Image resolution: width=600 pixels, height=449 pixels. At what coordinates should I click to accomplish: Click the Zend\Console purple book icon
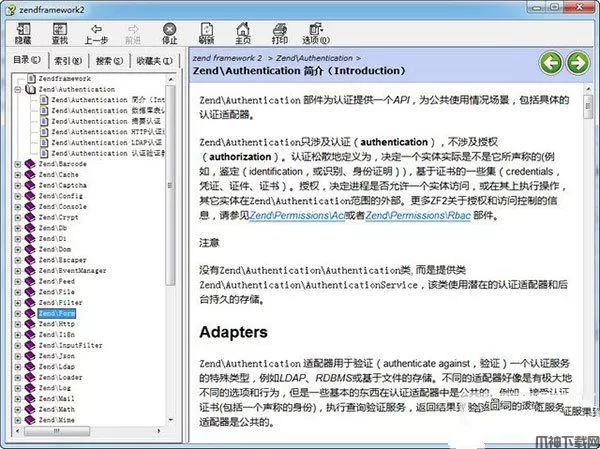pyautogui.click(x=30, y=207)
